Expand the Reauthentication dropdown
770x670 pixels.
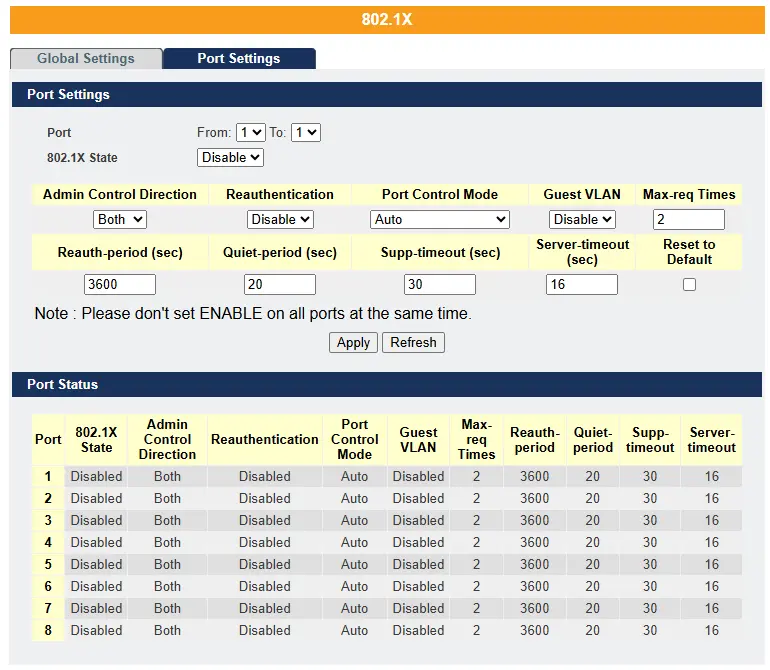(x=280, y=219)
